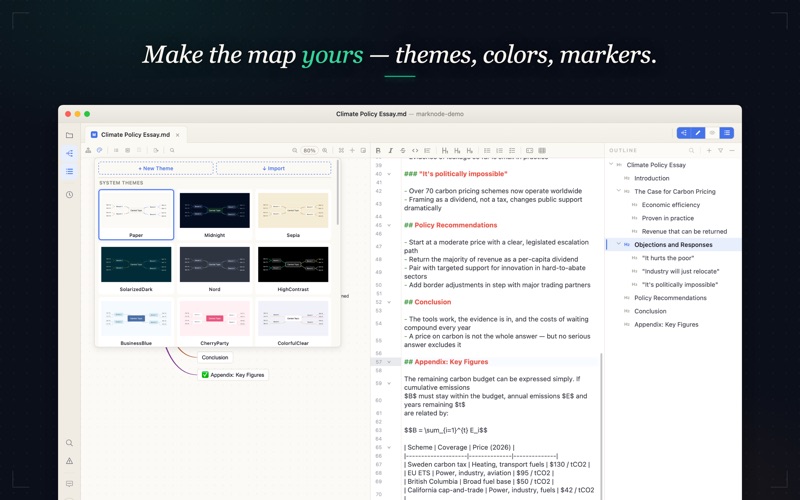Toggle the outline pane button top-right
This screenshot has height=500, width=800.
[727, 133]
